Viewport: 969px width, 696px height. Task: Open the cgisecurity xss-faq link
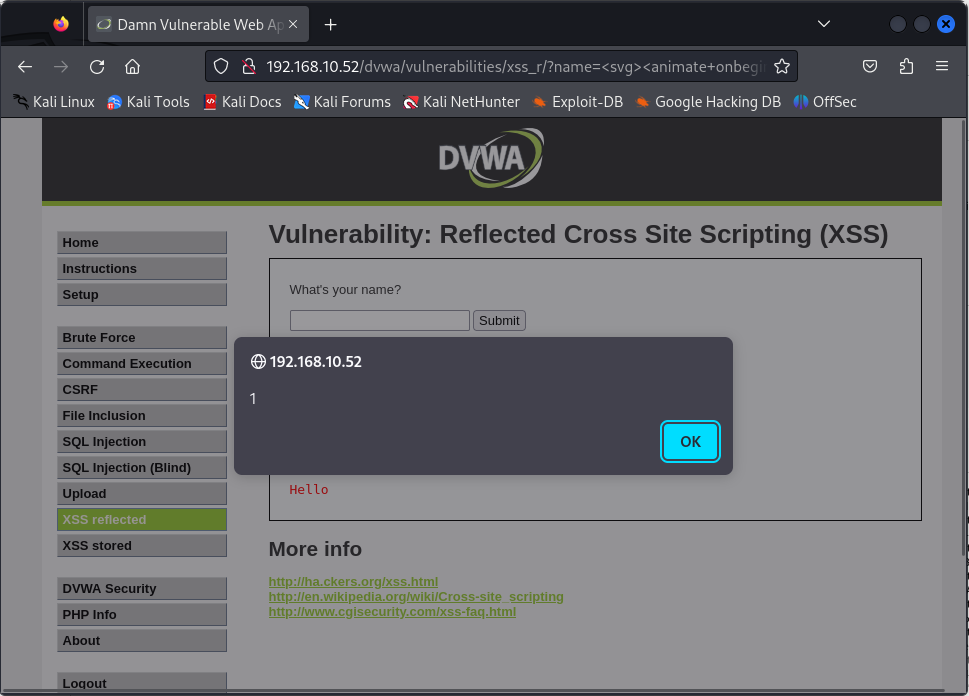[392, 611]
